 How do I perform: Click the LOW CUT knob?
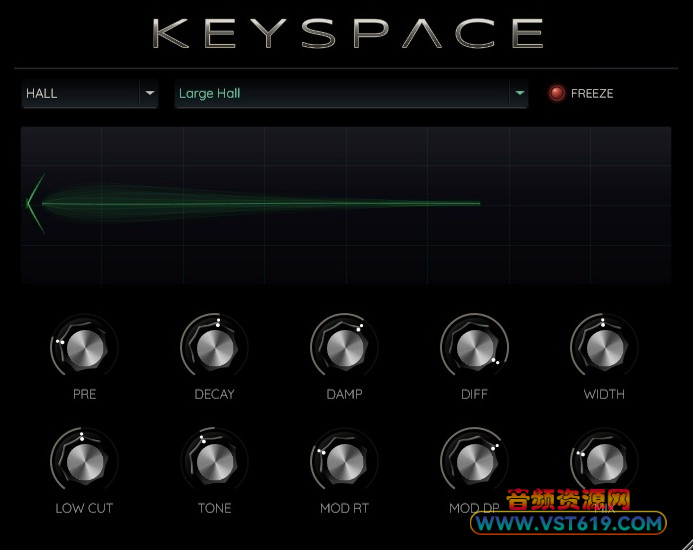[x=84, y=461]
